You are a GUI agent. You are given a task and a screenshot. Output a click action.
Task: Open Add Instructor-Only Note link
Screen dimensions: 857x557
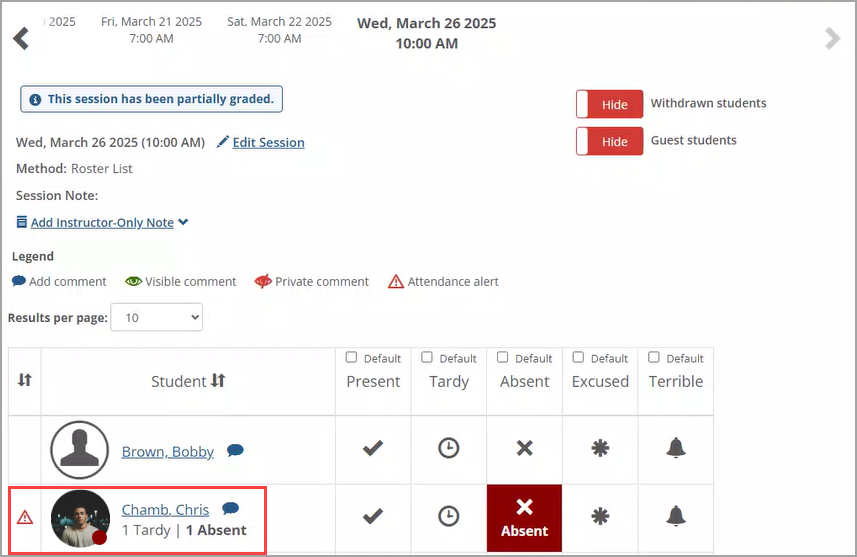coord(102,222)
